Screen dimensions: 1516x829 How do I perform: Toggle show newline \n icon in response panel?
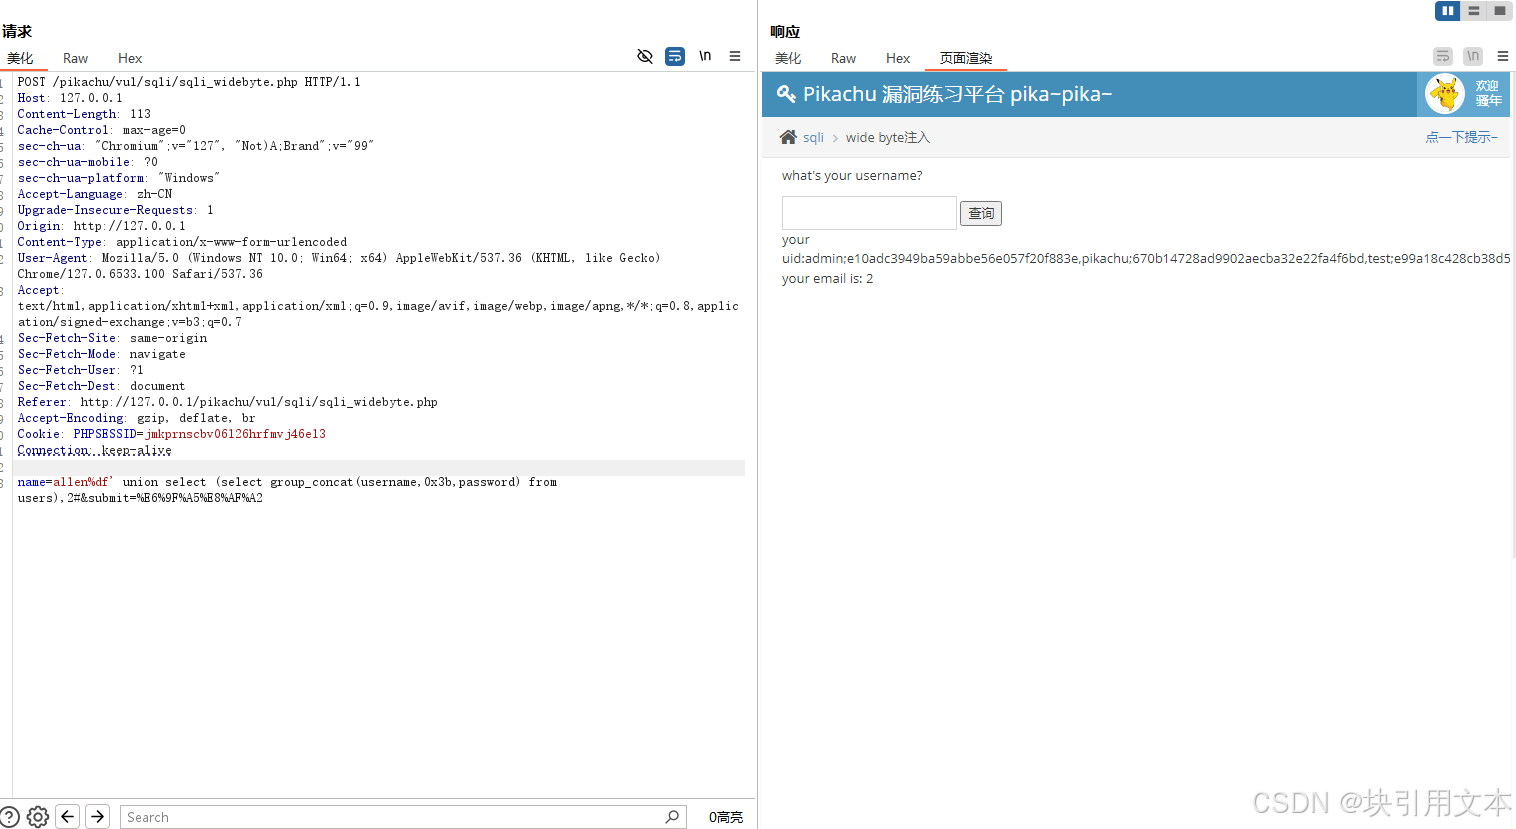click(x=1473, y=56)
